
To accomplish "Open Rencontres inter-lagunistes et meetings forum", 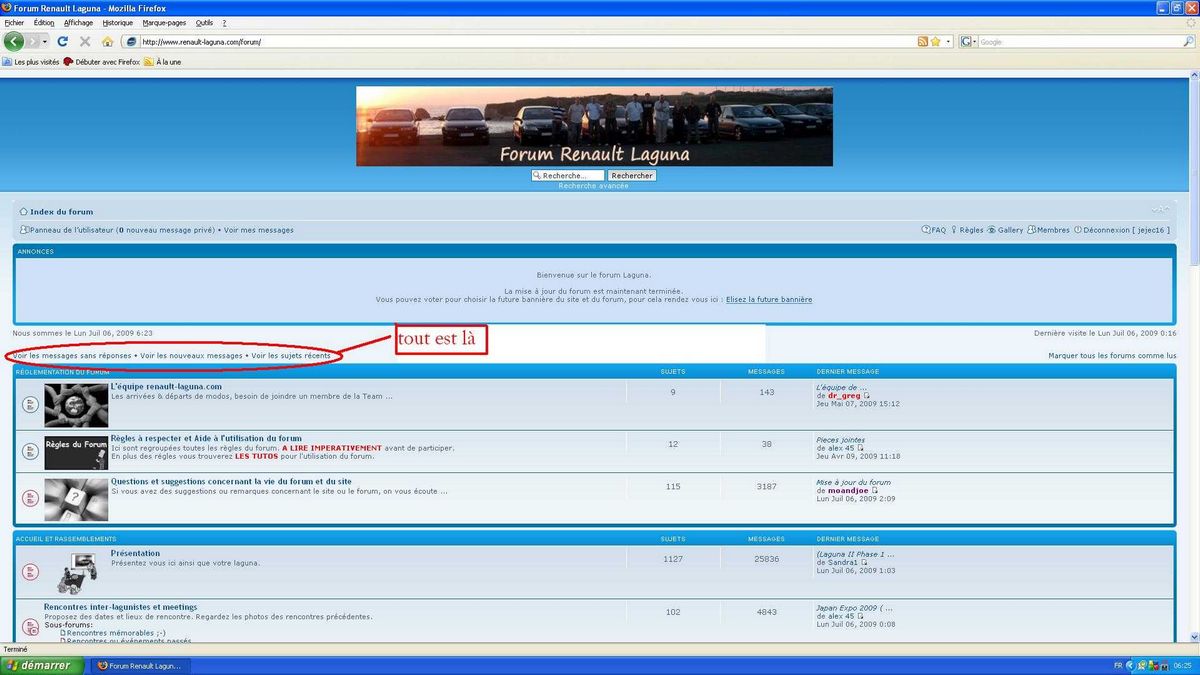I will pyautogui.click(x=120, y=607).
